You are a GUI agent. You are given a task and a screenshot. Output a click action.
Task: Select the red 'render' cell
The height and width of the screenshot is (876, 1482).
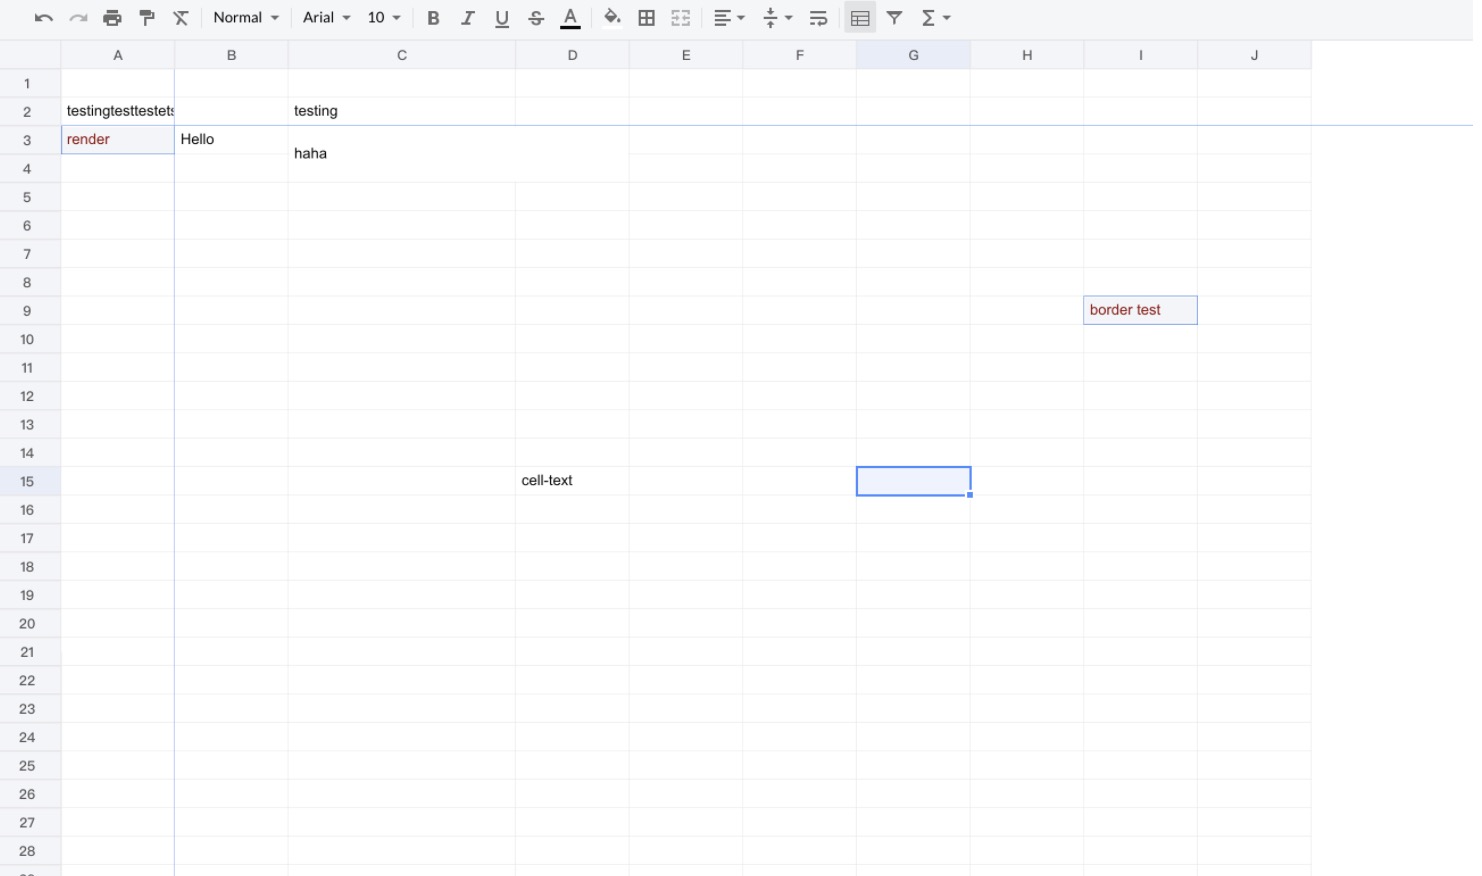pyautogui.click(x=118, y=140)
